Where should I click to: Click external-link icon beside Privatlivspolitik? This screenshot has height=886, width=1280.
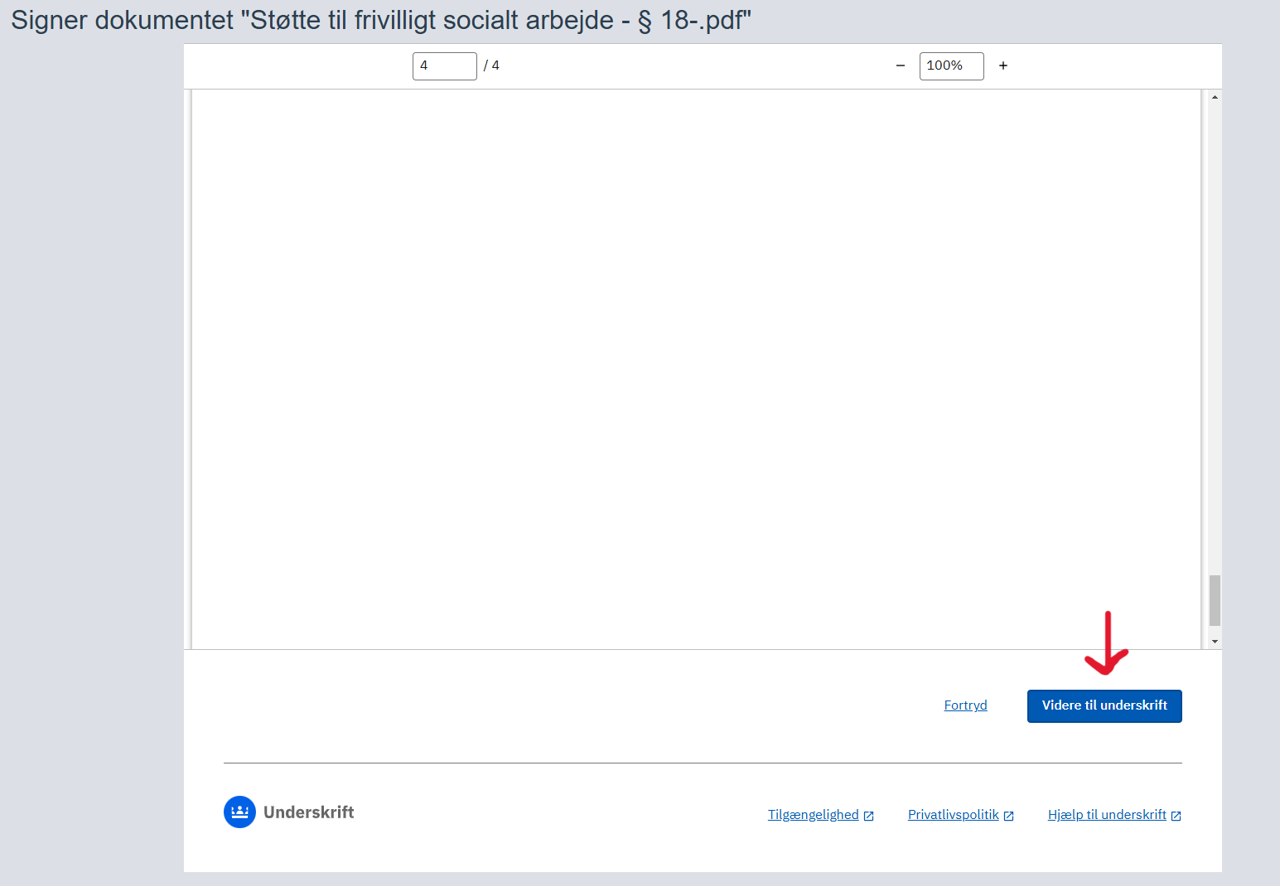click(x=1009, y=816)
